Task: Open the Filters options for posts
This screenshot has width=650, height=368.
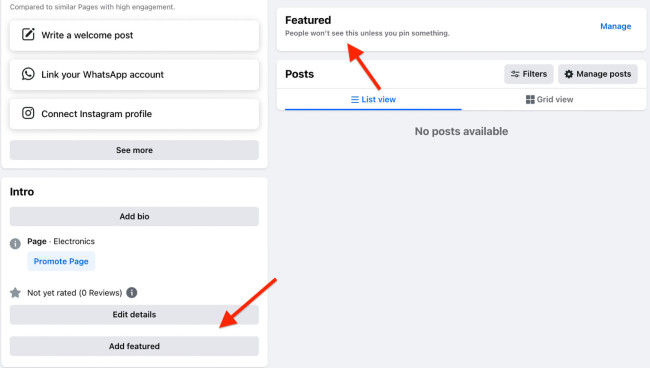Action: pyautogui.click(x=529, y=74)
